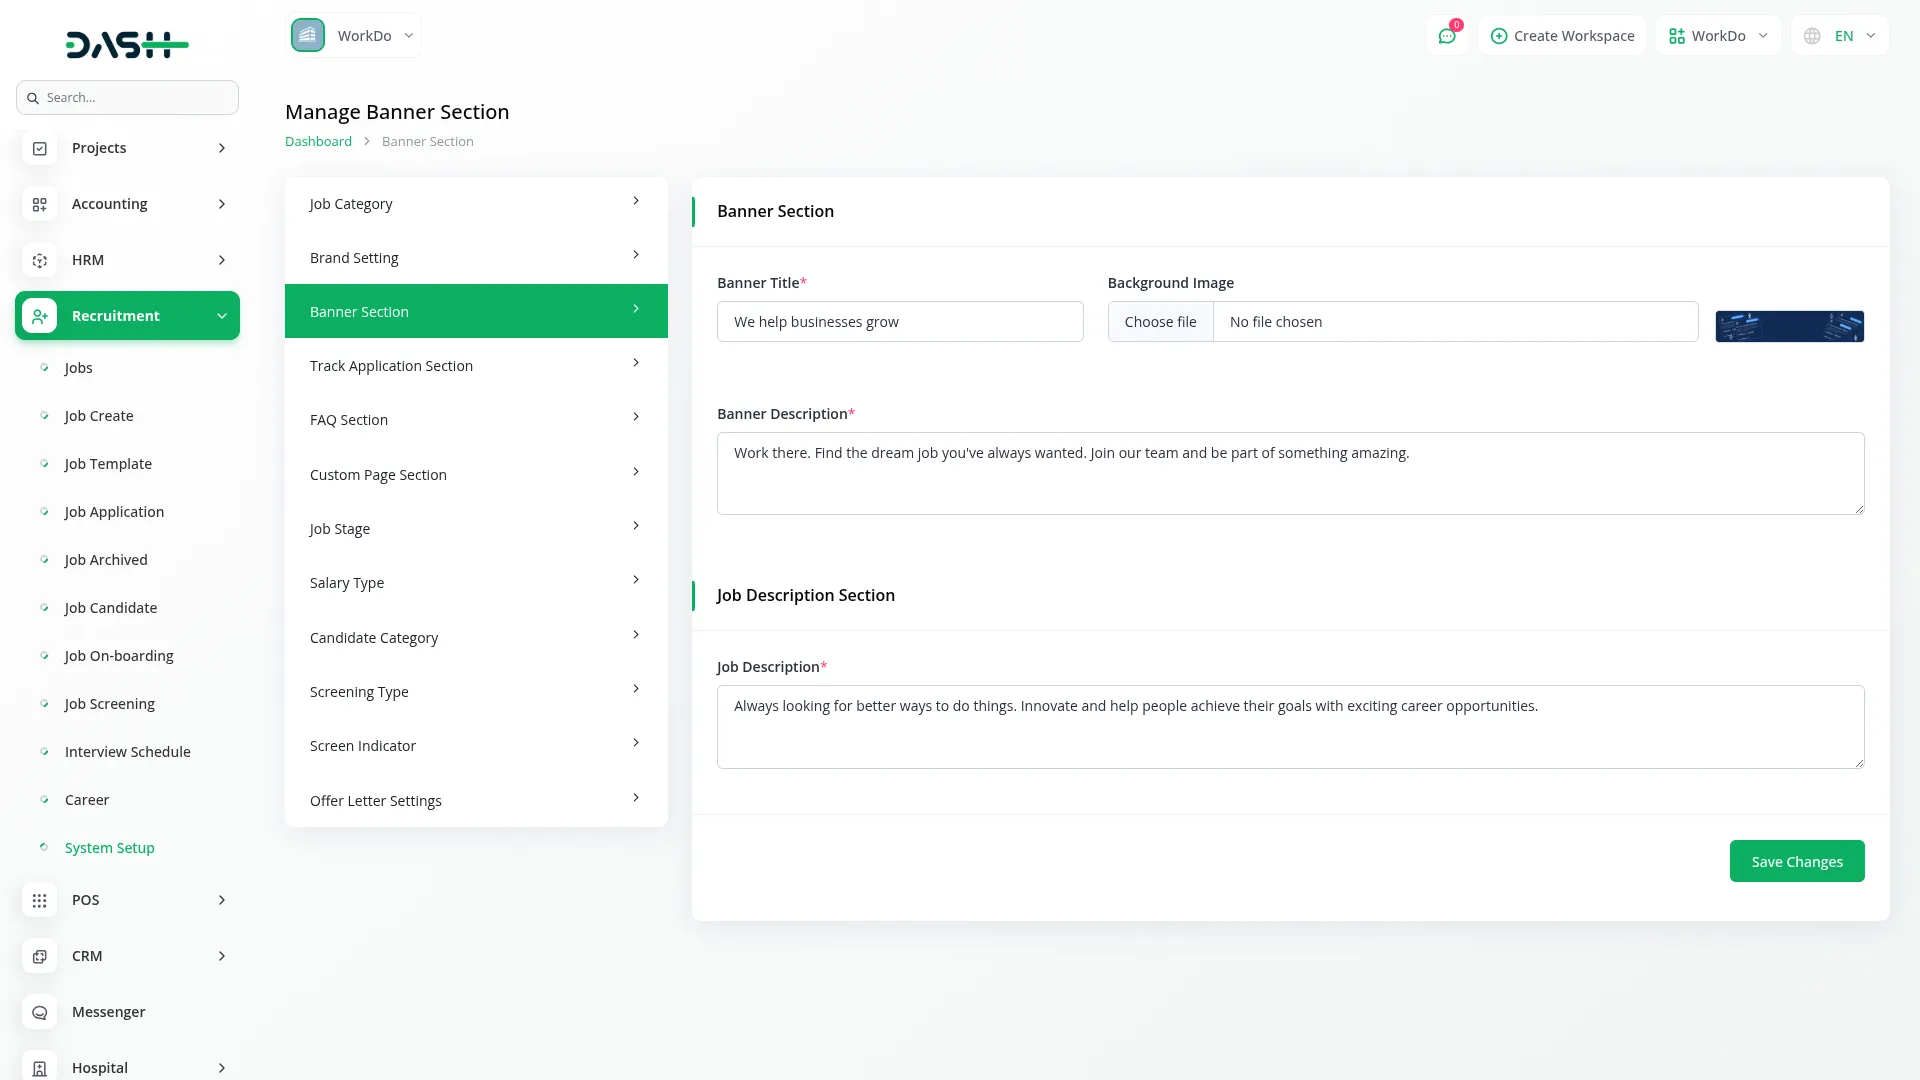
Task: Open the EN language dropdown
Action: pos(1841,36)
